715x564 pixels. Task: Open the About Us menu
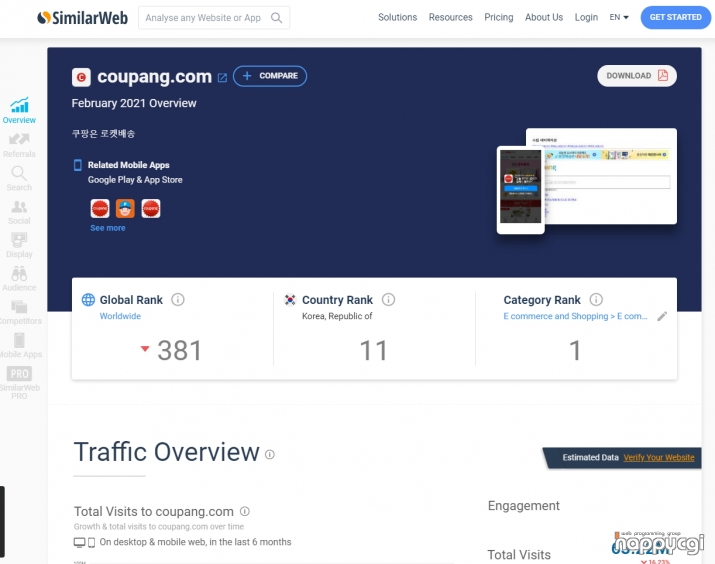pyautogui.click(x=544, y=17)
